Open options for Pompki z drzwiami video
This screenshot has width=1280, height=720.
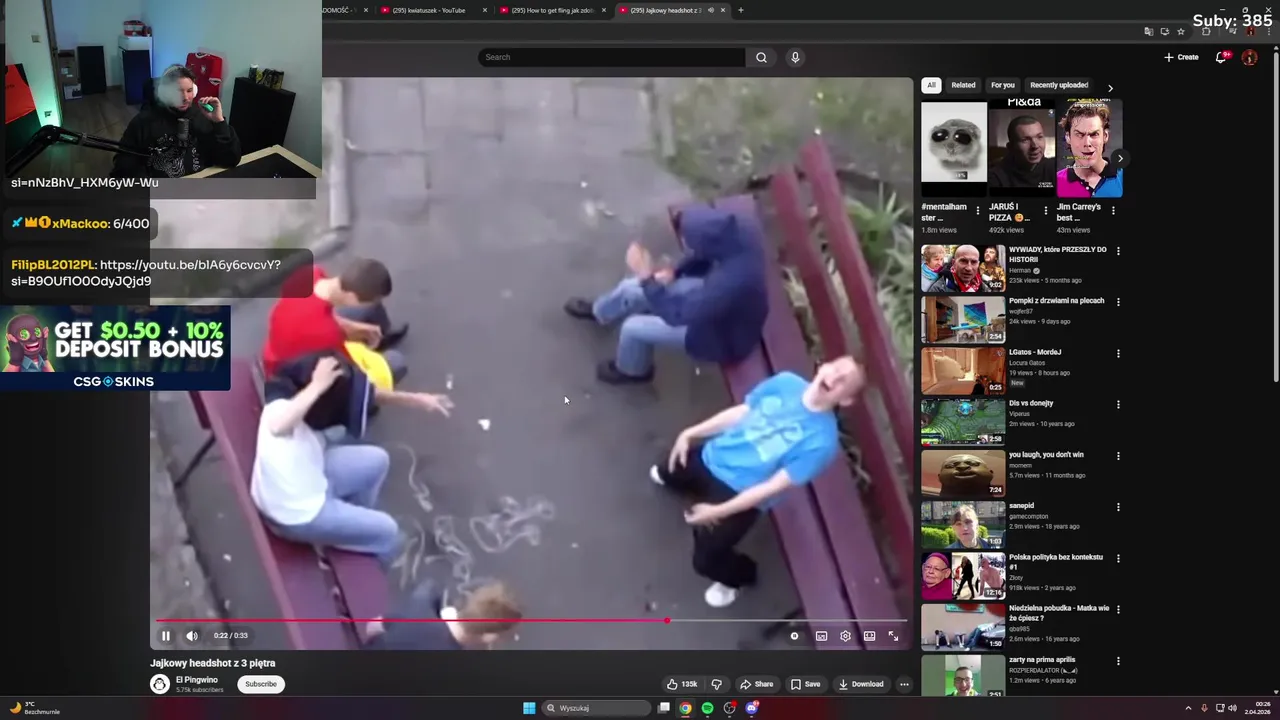(x=1118, y=302)
